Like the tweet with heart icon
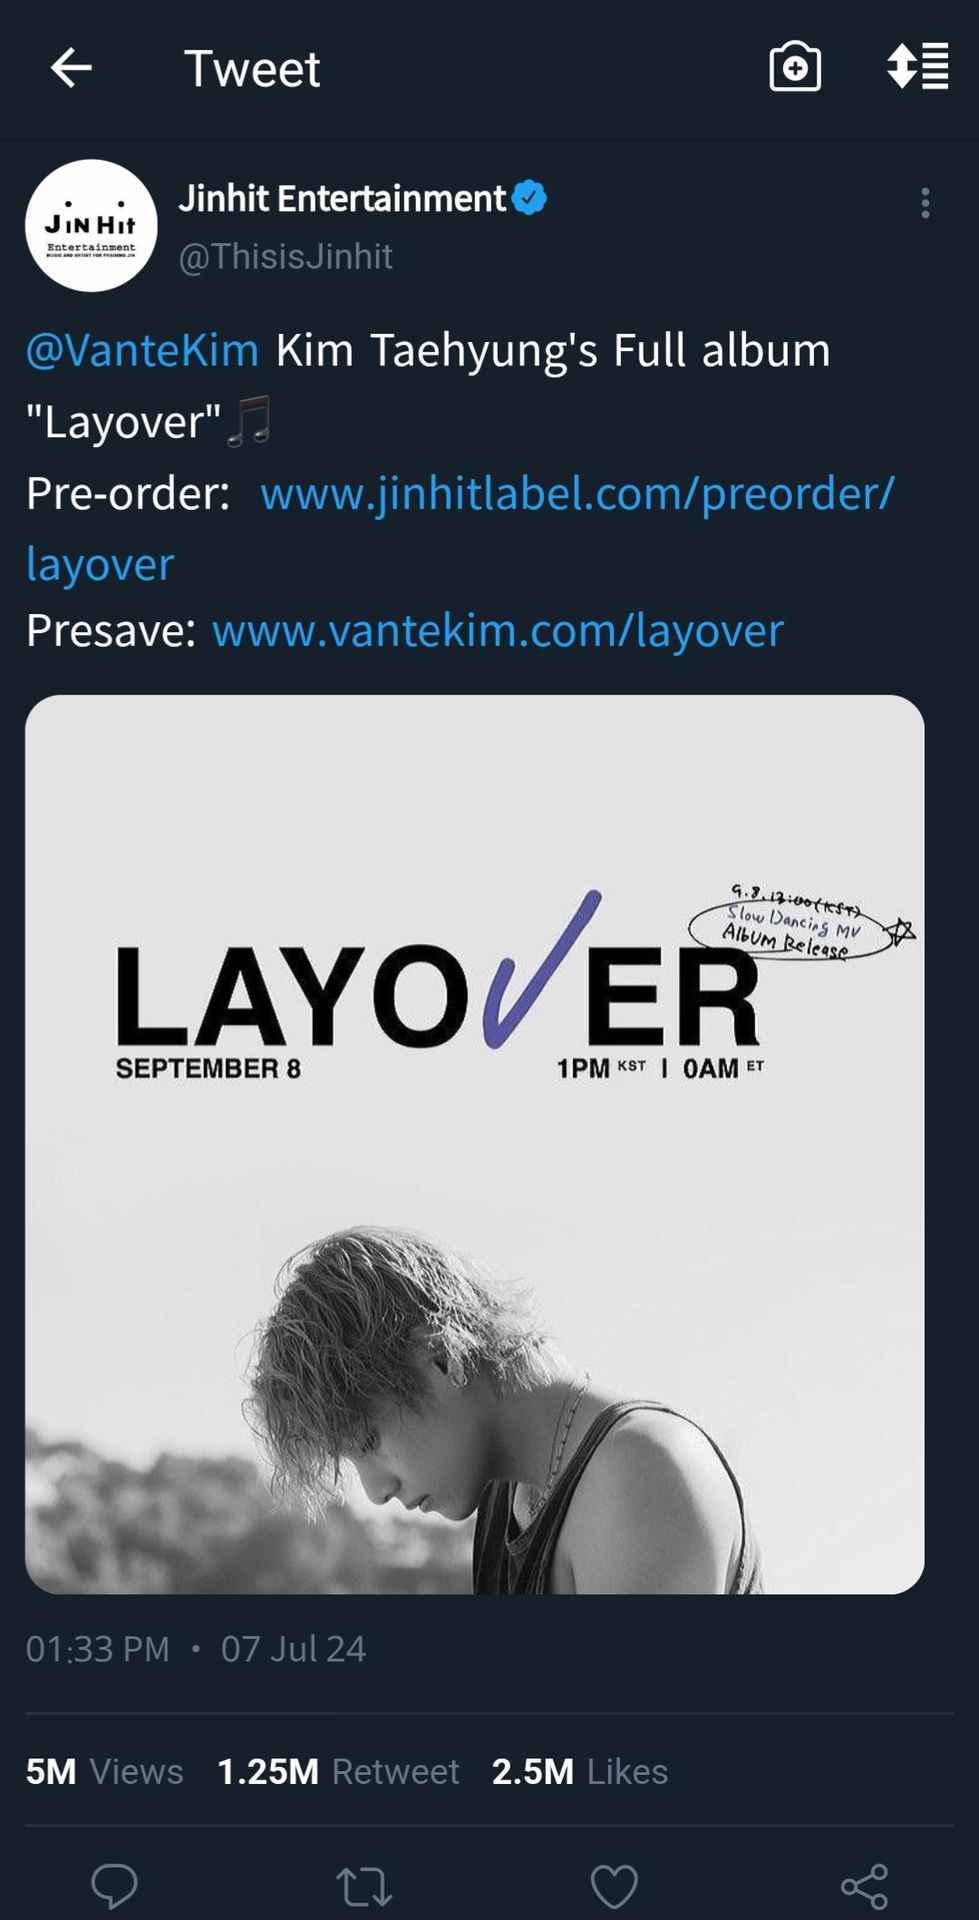This screenshot has height=1920, width=979. pyautogui.click(x=614, y=1887)
